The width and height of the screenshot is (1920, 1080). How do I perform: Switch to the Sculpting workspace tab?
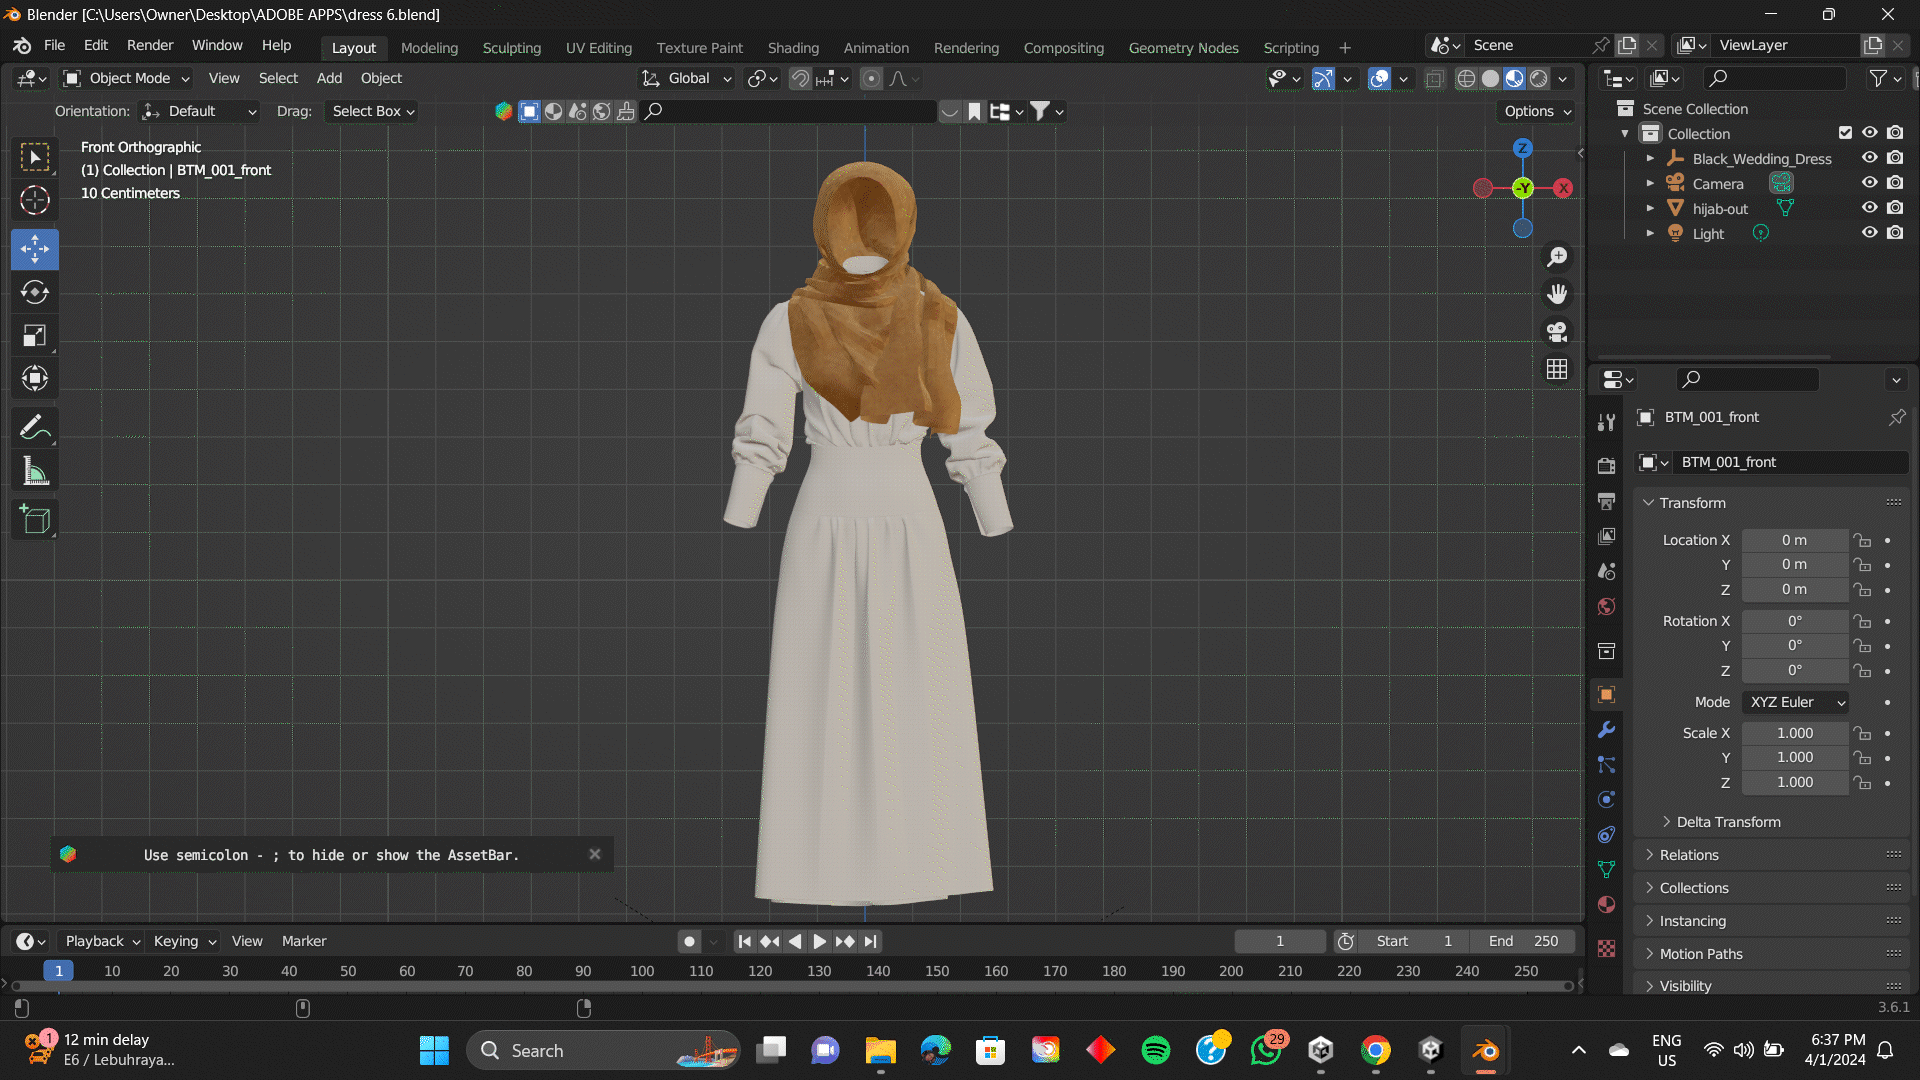click(x=511, y=47)
